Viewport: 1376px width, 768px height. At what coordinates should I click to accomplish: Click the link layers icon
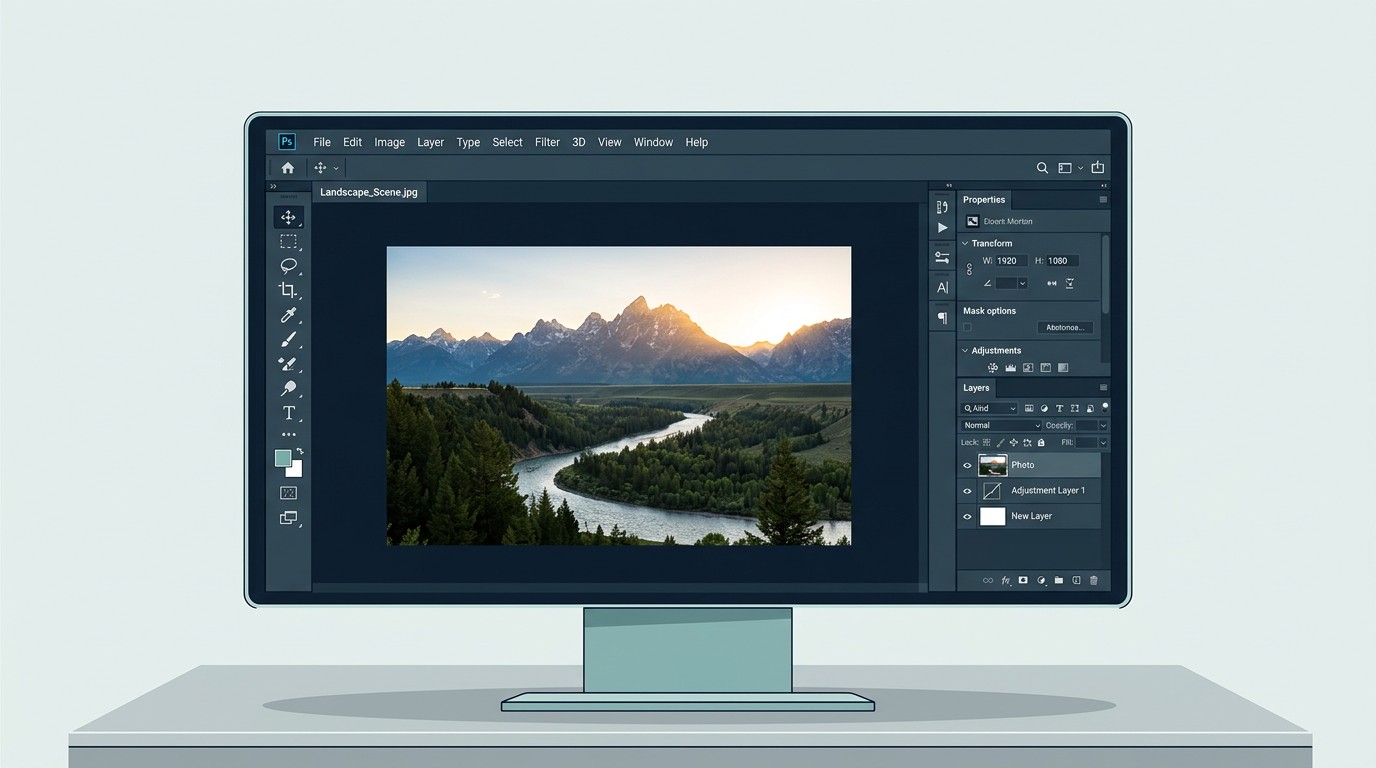pyautogui.click(x=988, y=580)
